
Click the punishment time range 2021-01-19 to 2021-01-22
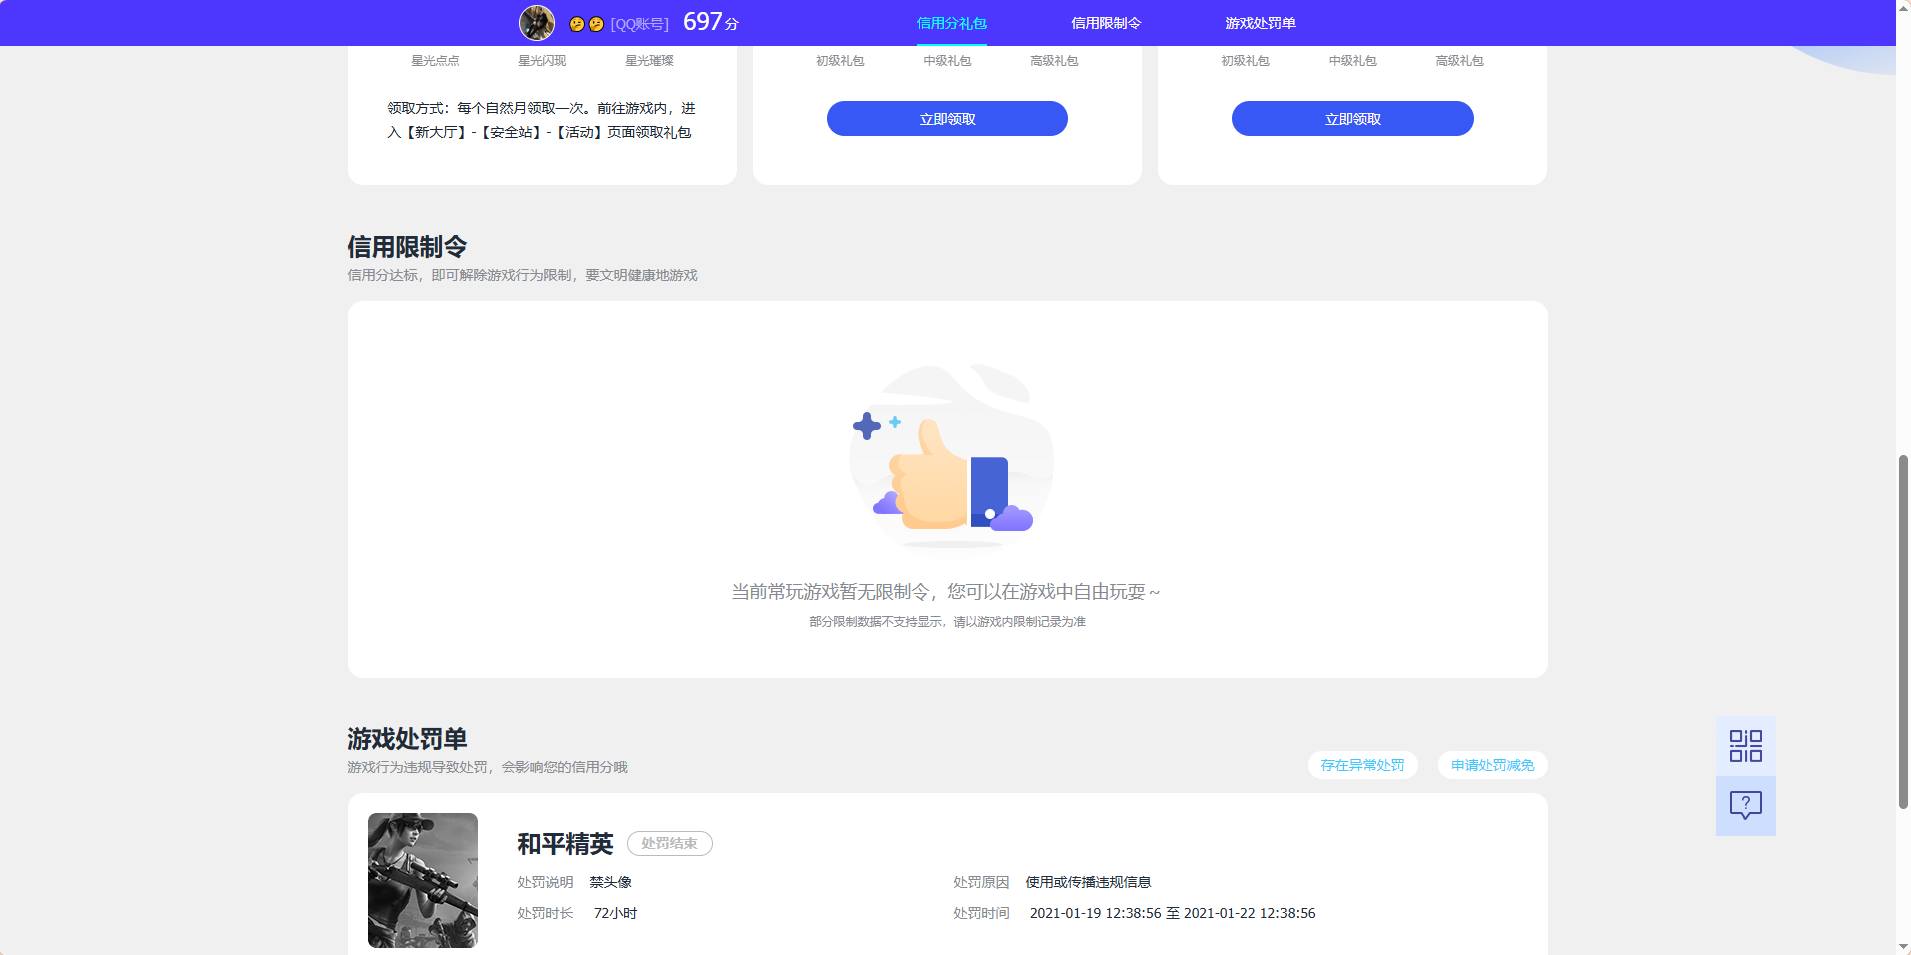(x=1172, y=913)
